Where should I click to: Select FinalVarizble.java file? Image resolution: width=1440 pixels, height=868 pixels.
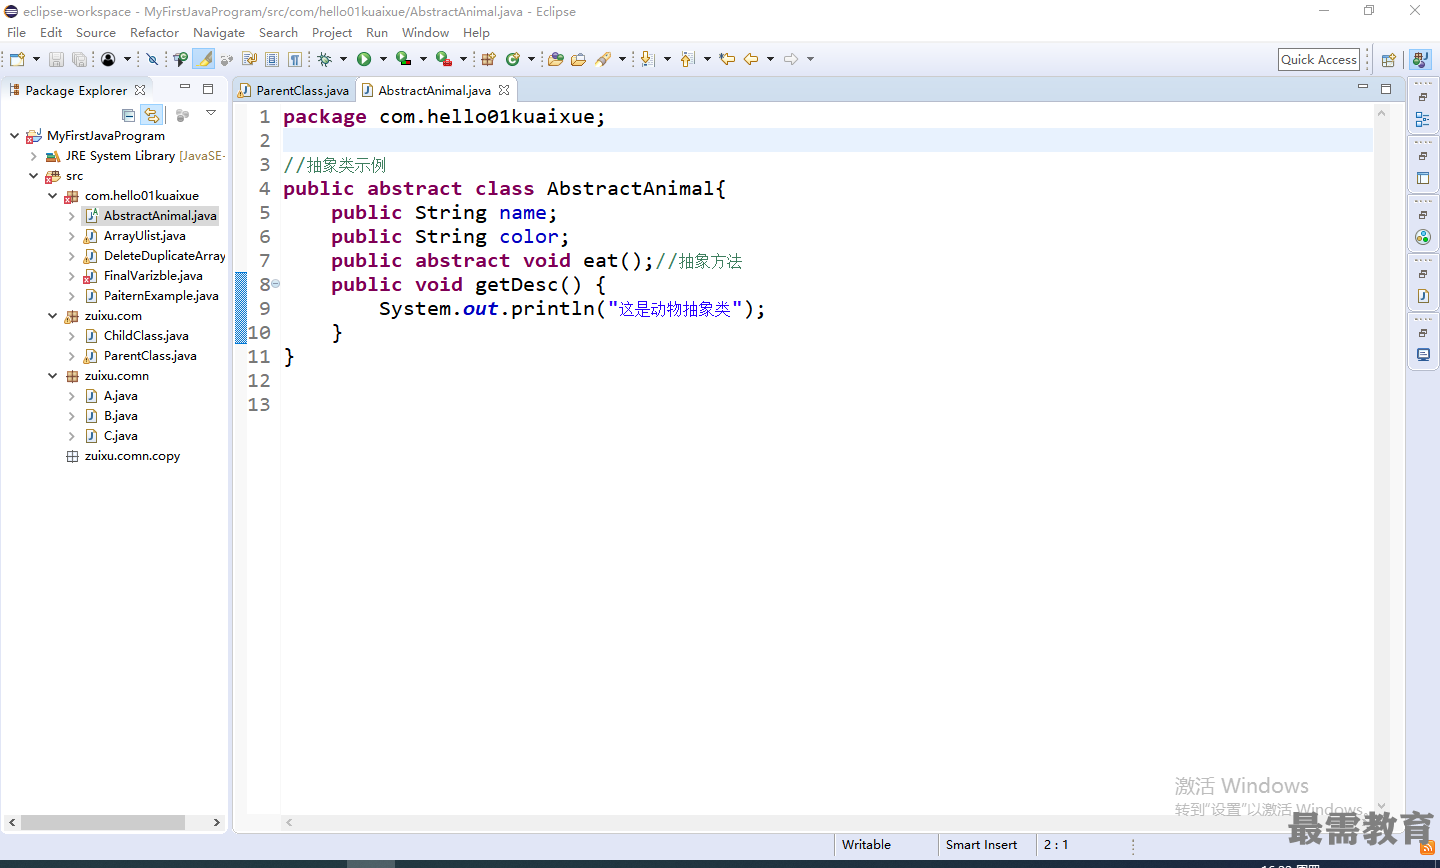pos(153,276)
